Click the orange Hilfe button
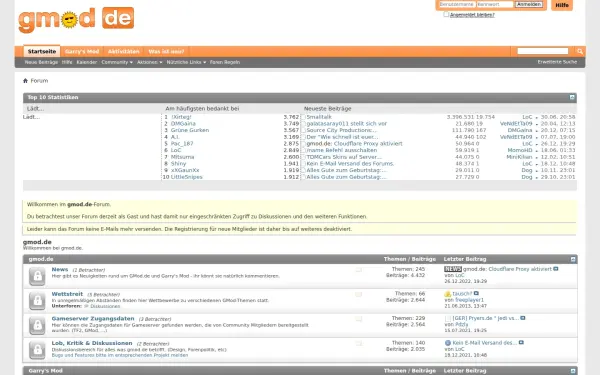 point(562,5)
